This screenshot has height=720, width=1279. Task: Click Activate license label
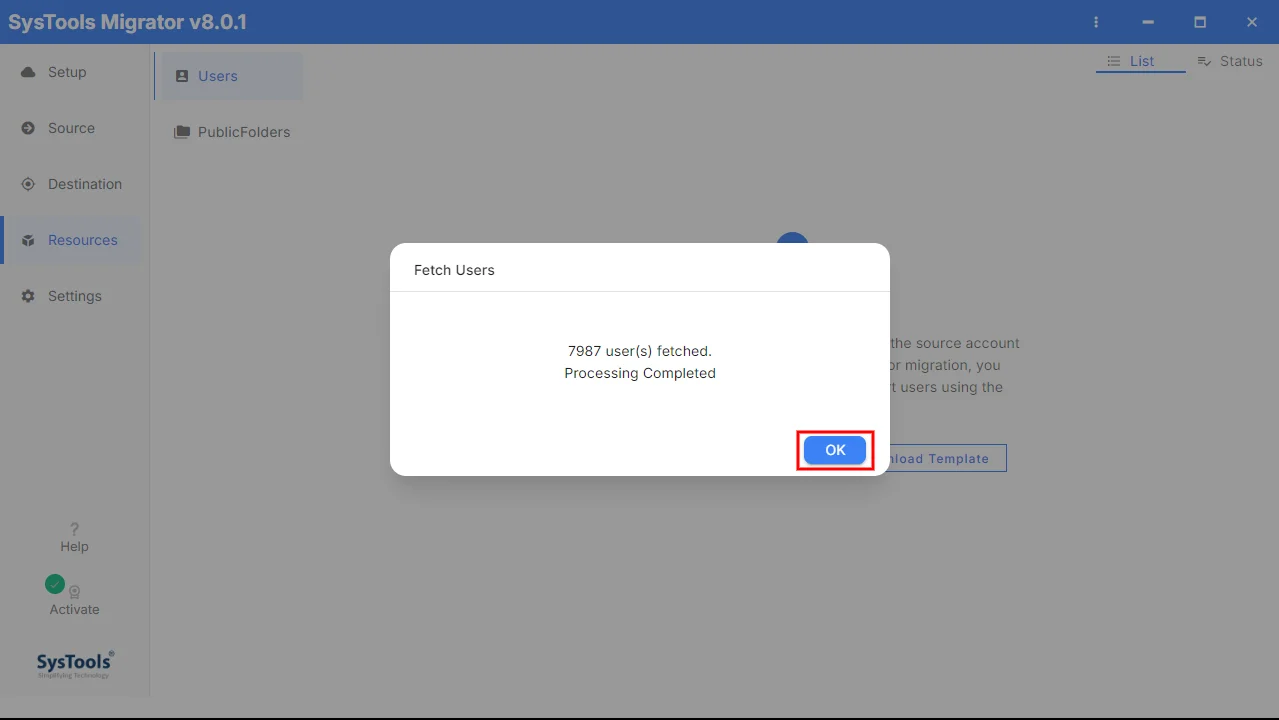coord(74,609)
